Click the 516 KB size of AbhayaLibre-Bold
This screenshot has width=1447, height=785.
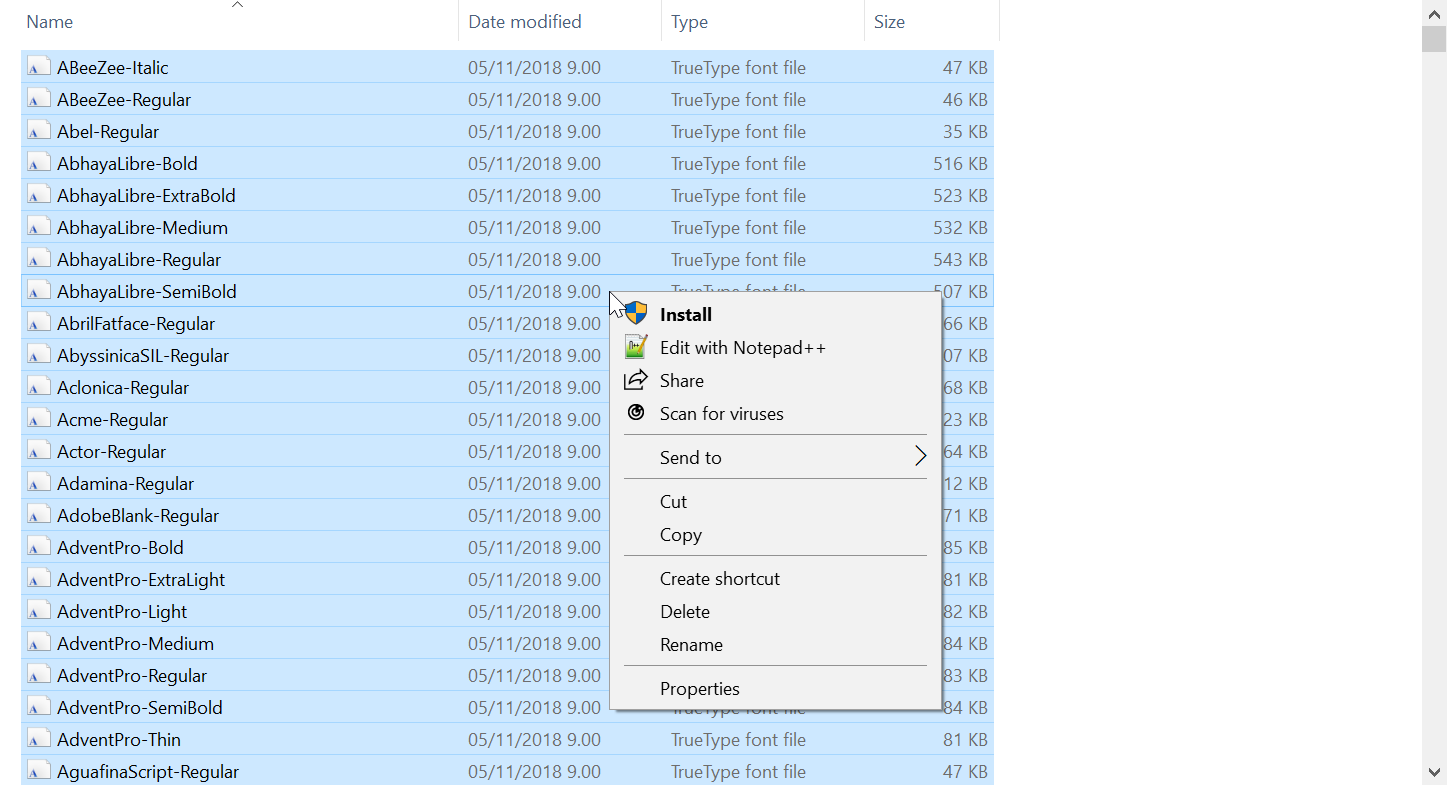960,164
